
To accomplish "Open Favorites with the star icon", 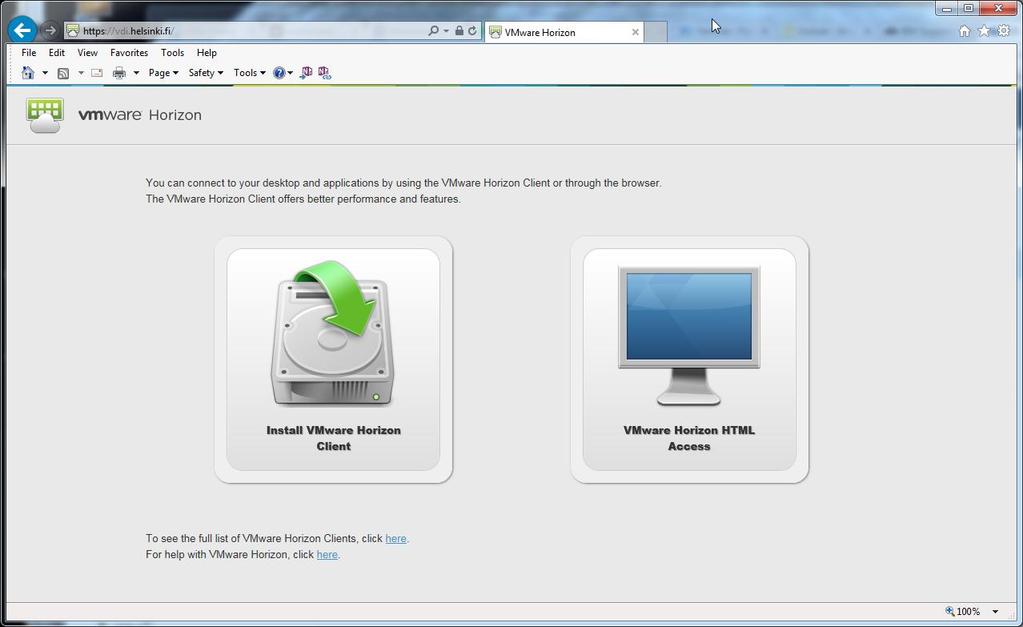I will 984,31.
